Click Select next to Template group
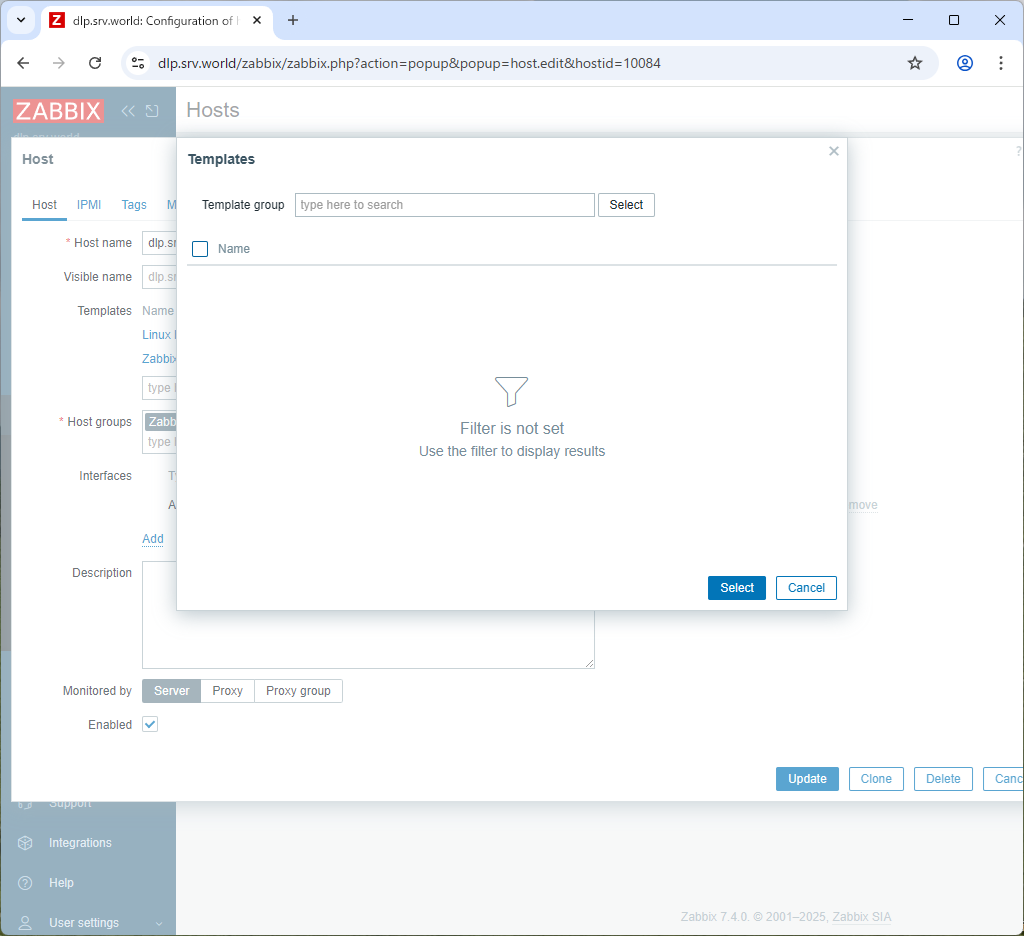Viewport: 1024px width, 936px height. (x=626, y=205)
